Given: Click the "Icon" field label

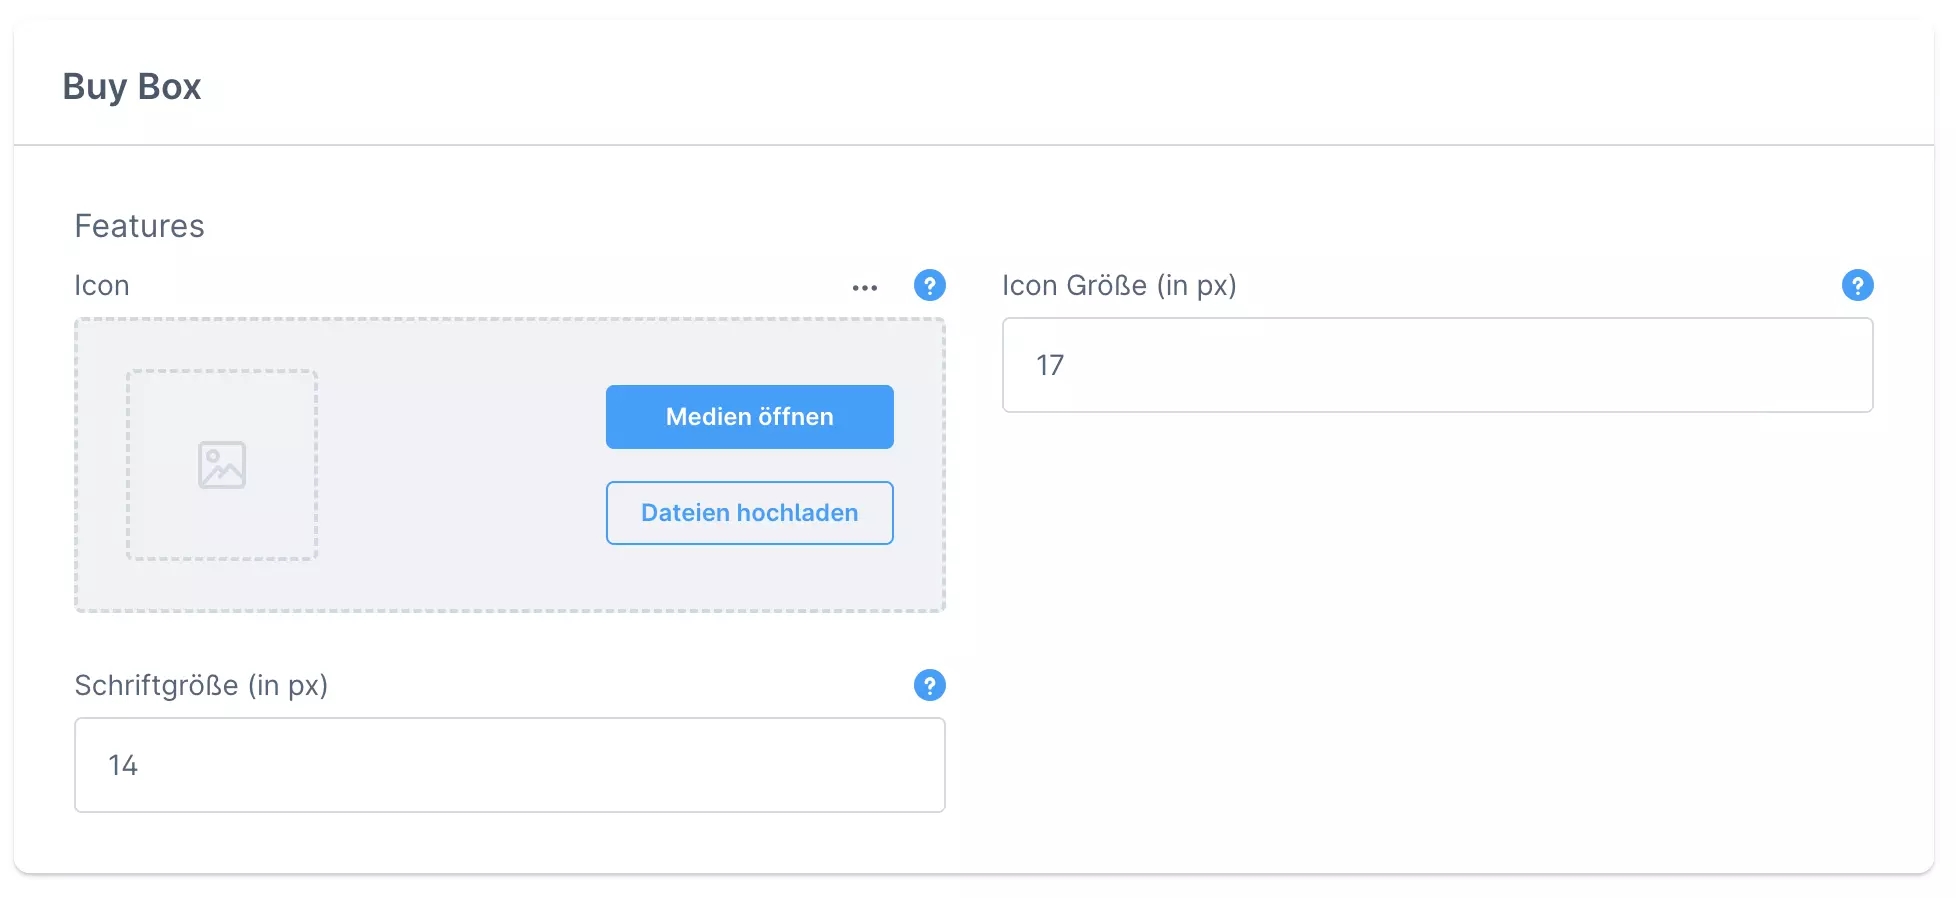Looking at the screenshot, I should [x=102, y=286].
